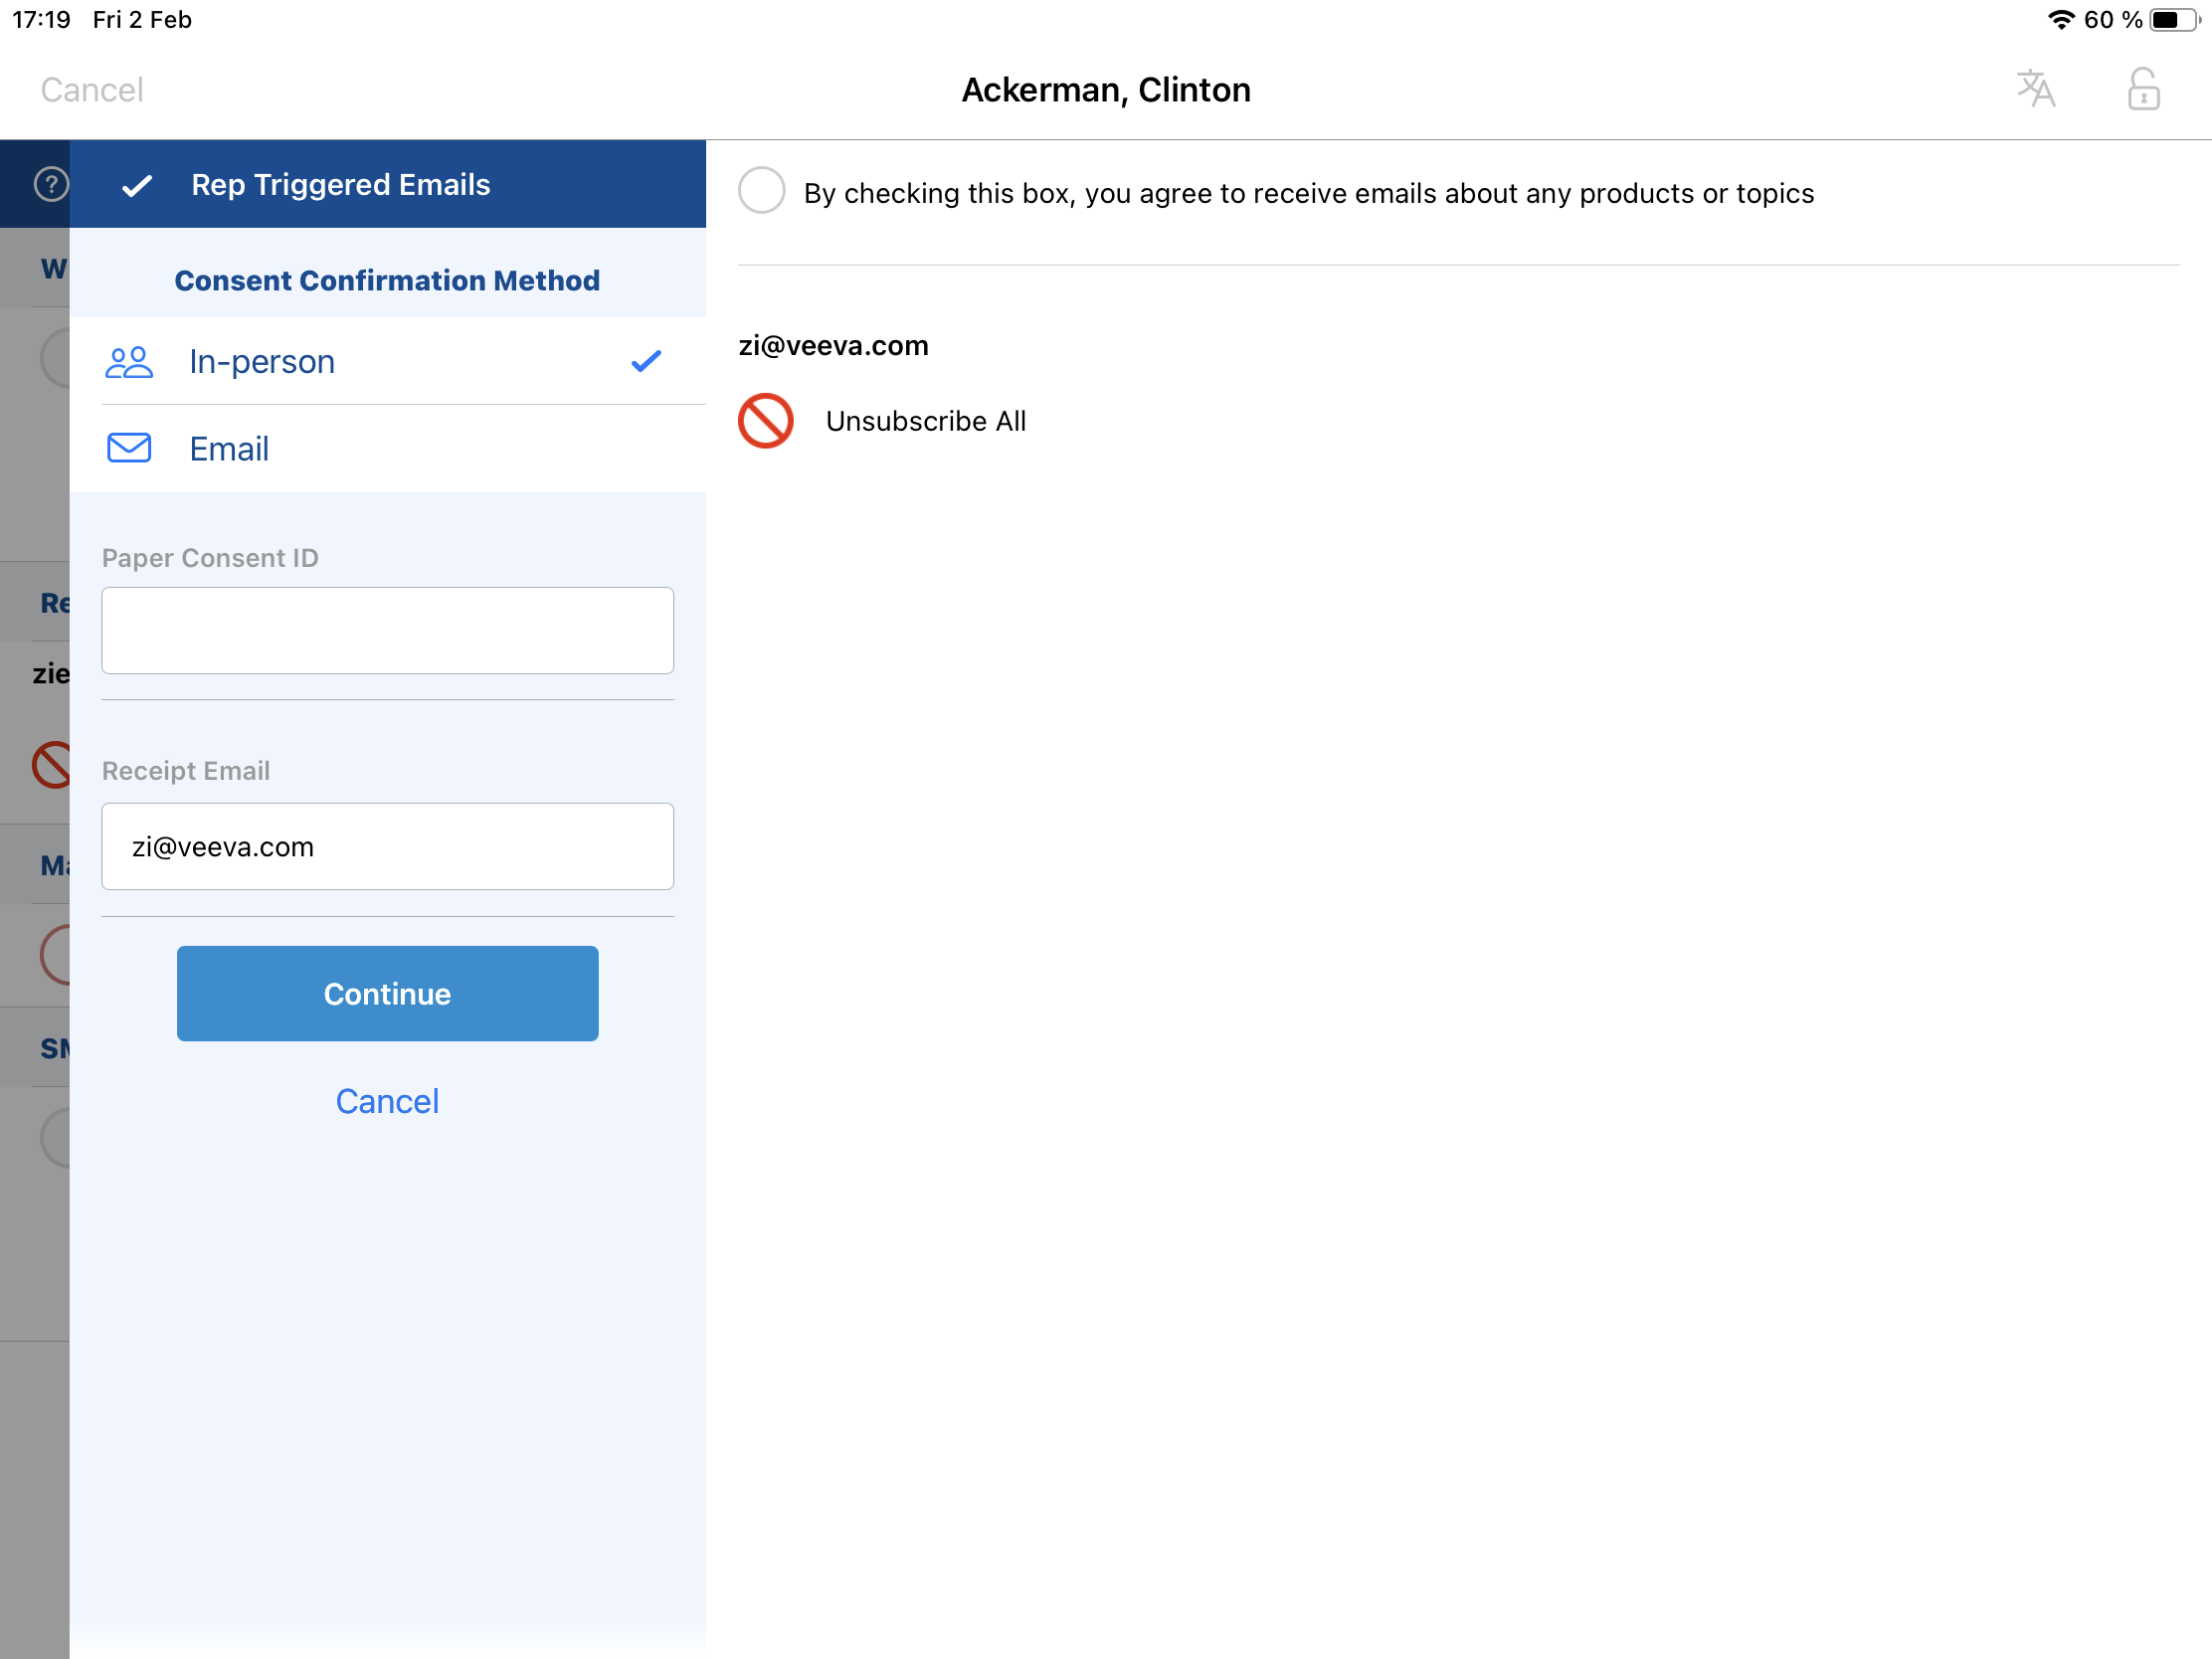Tap the help question mark icon
The height and width of the screenshot is (1659, 2212).
51,184
